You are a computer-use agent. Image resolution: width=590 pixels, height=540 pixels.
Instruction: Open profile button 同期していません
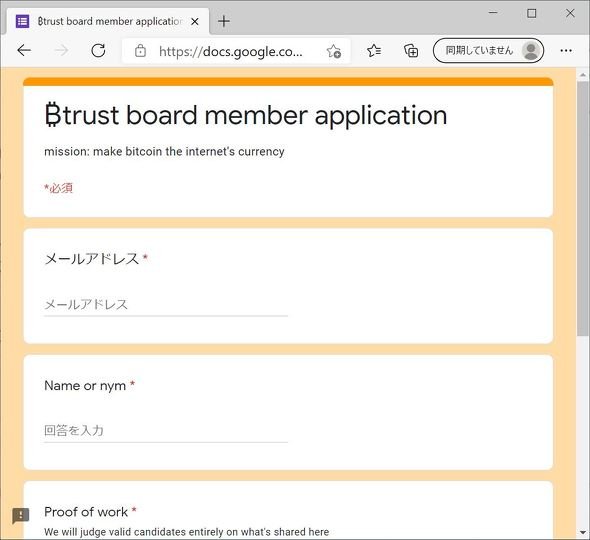pyautogui.click(x=488, y=50)
